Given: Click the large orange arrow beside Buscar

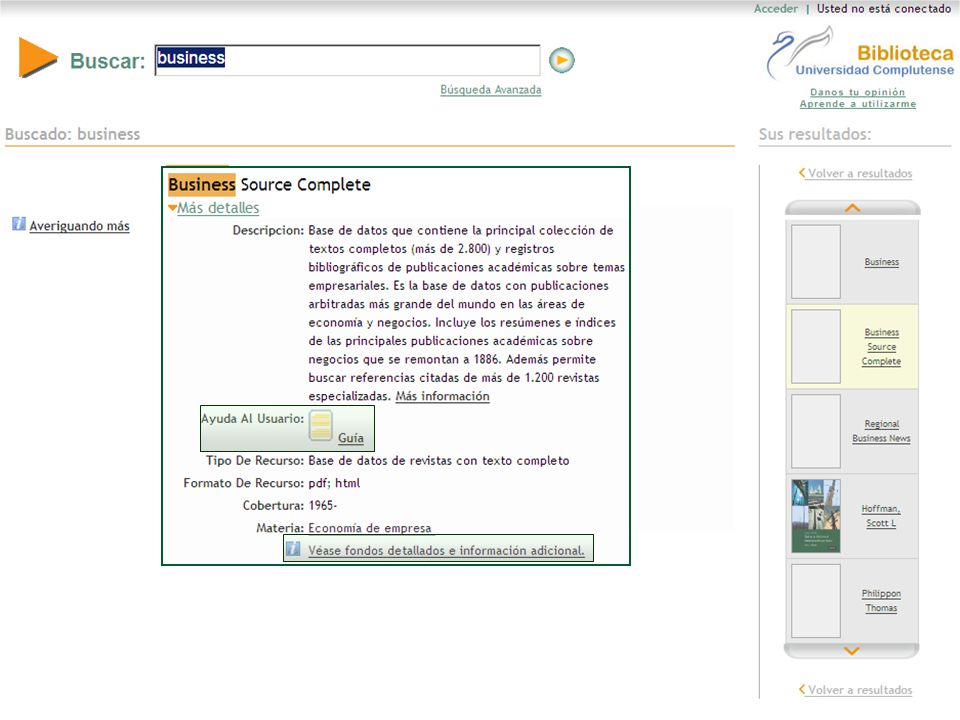Looking at the screenshot, I should [x=37, y=58].
